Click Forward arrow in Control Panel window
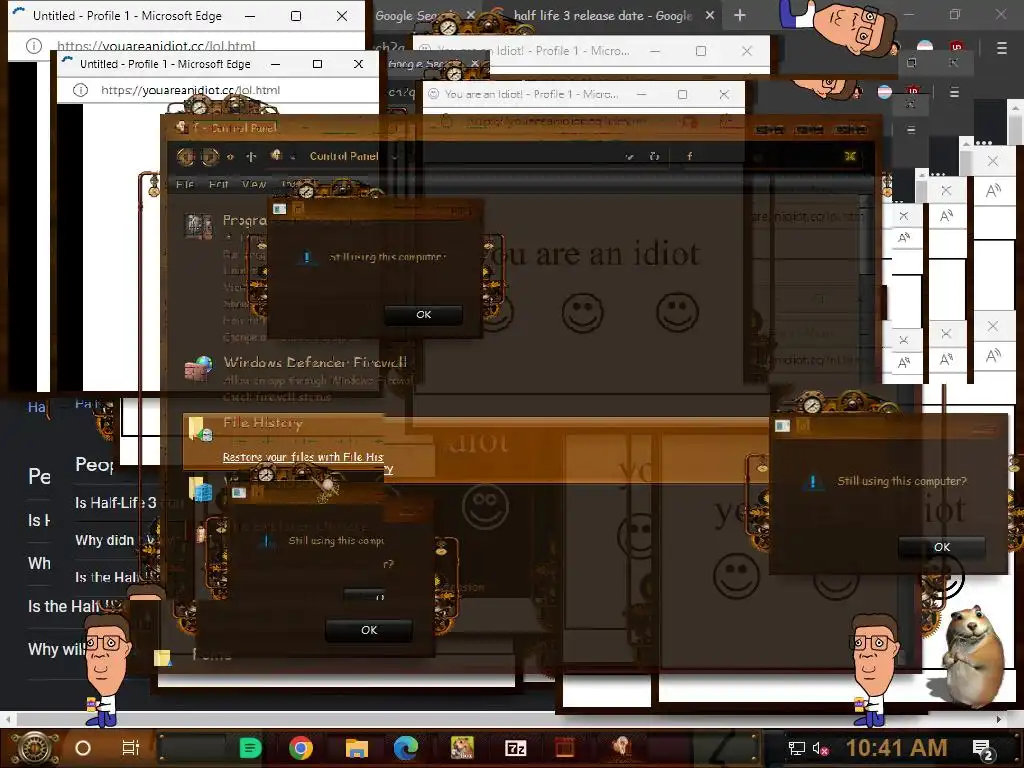The width and height of the screenshot is (1024, 768). (209, 157)
